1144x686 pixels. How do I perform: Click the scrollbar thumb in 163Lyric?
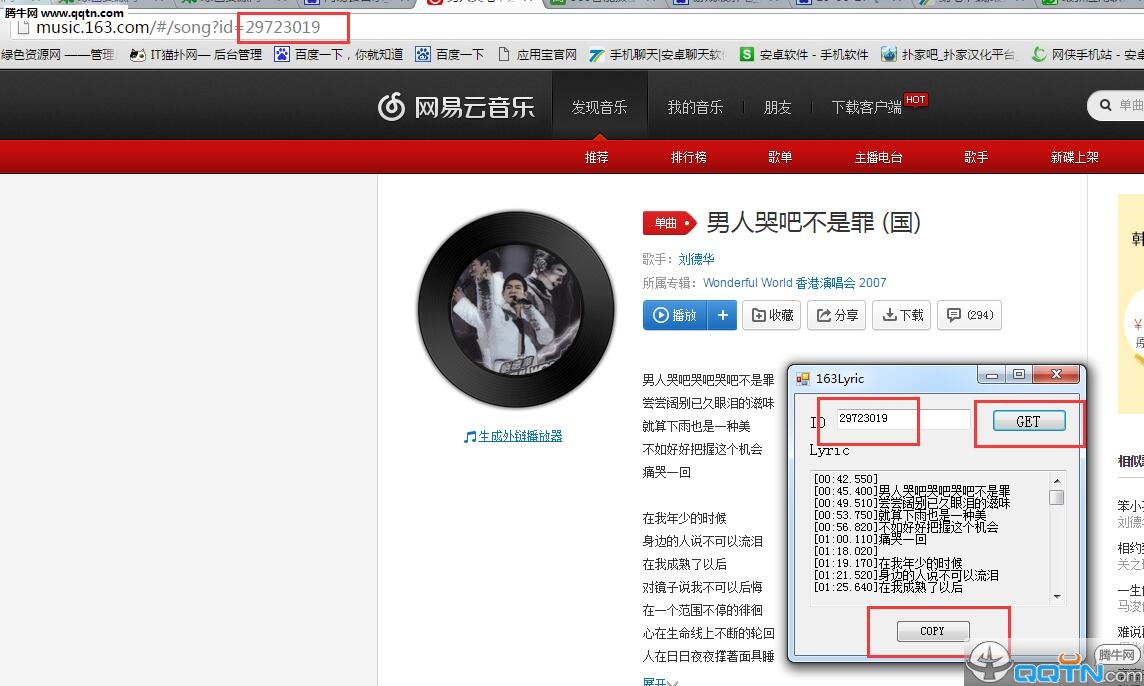click(x=1056, y=497)
